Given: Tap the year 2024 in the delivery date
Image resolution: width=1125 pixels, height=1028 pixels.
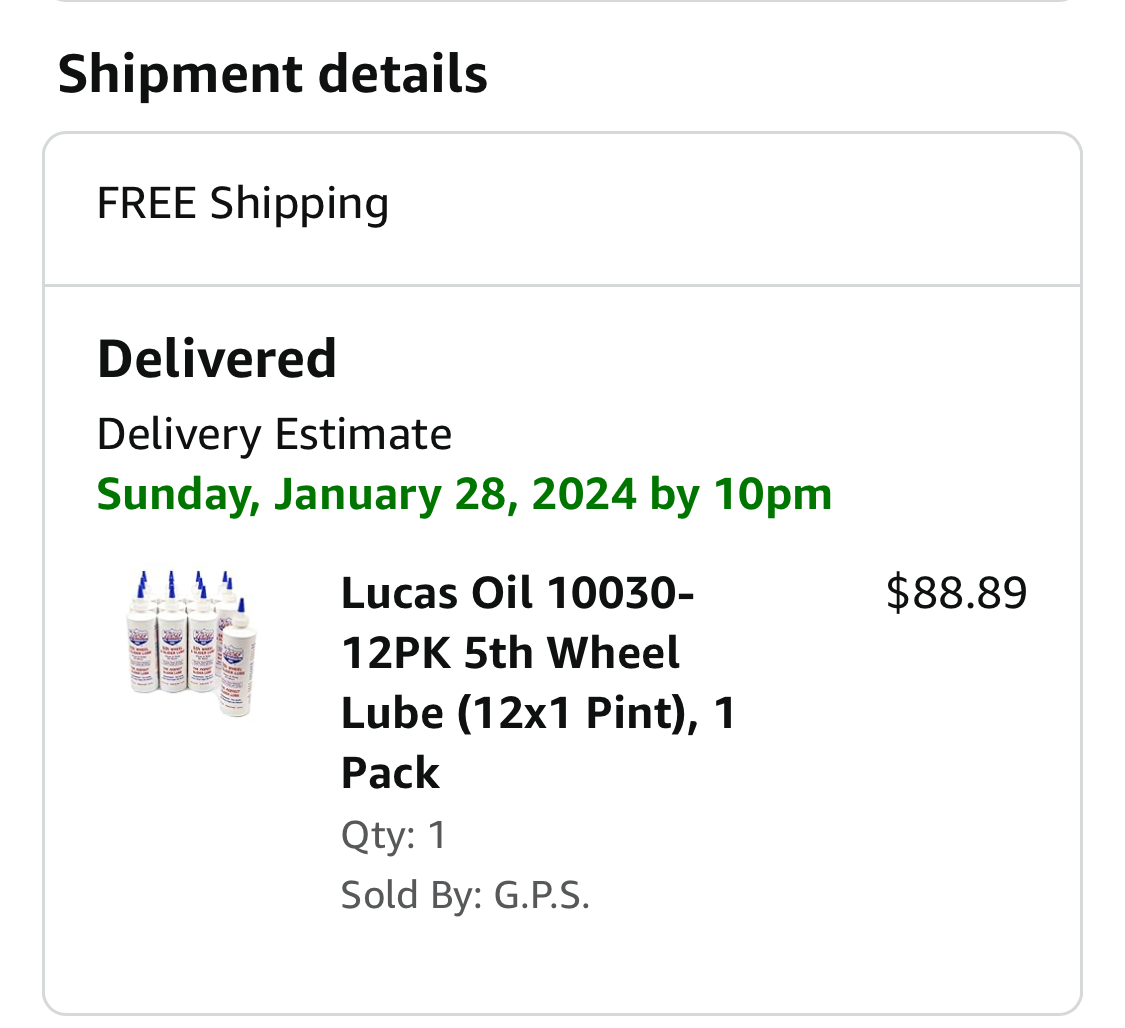Looking at the screenshot, I should pyautogui.click(x=584, y=494).
